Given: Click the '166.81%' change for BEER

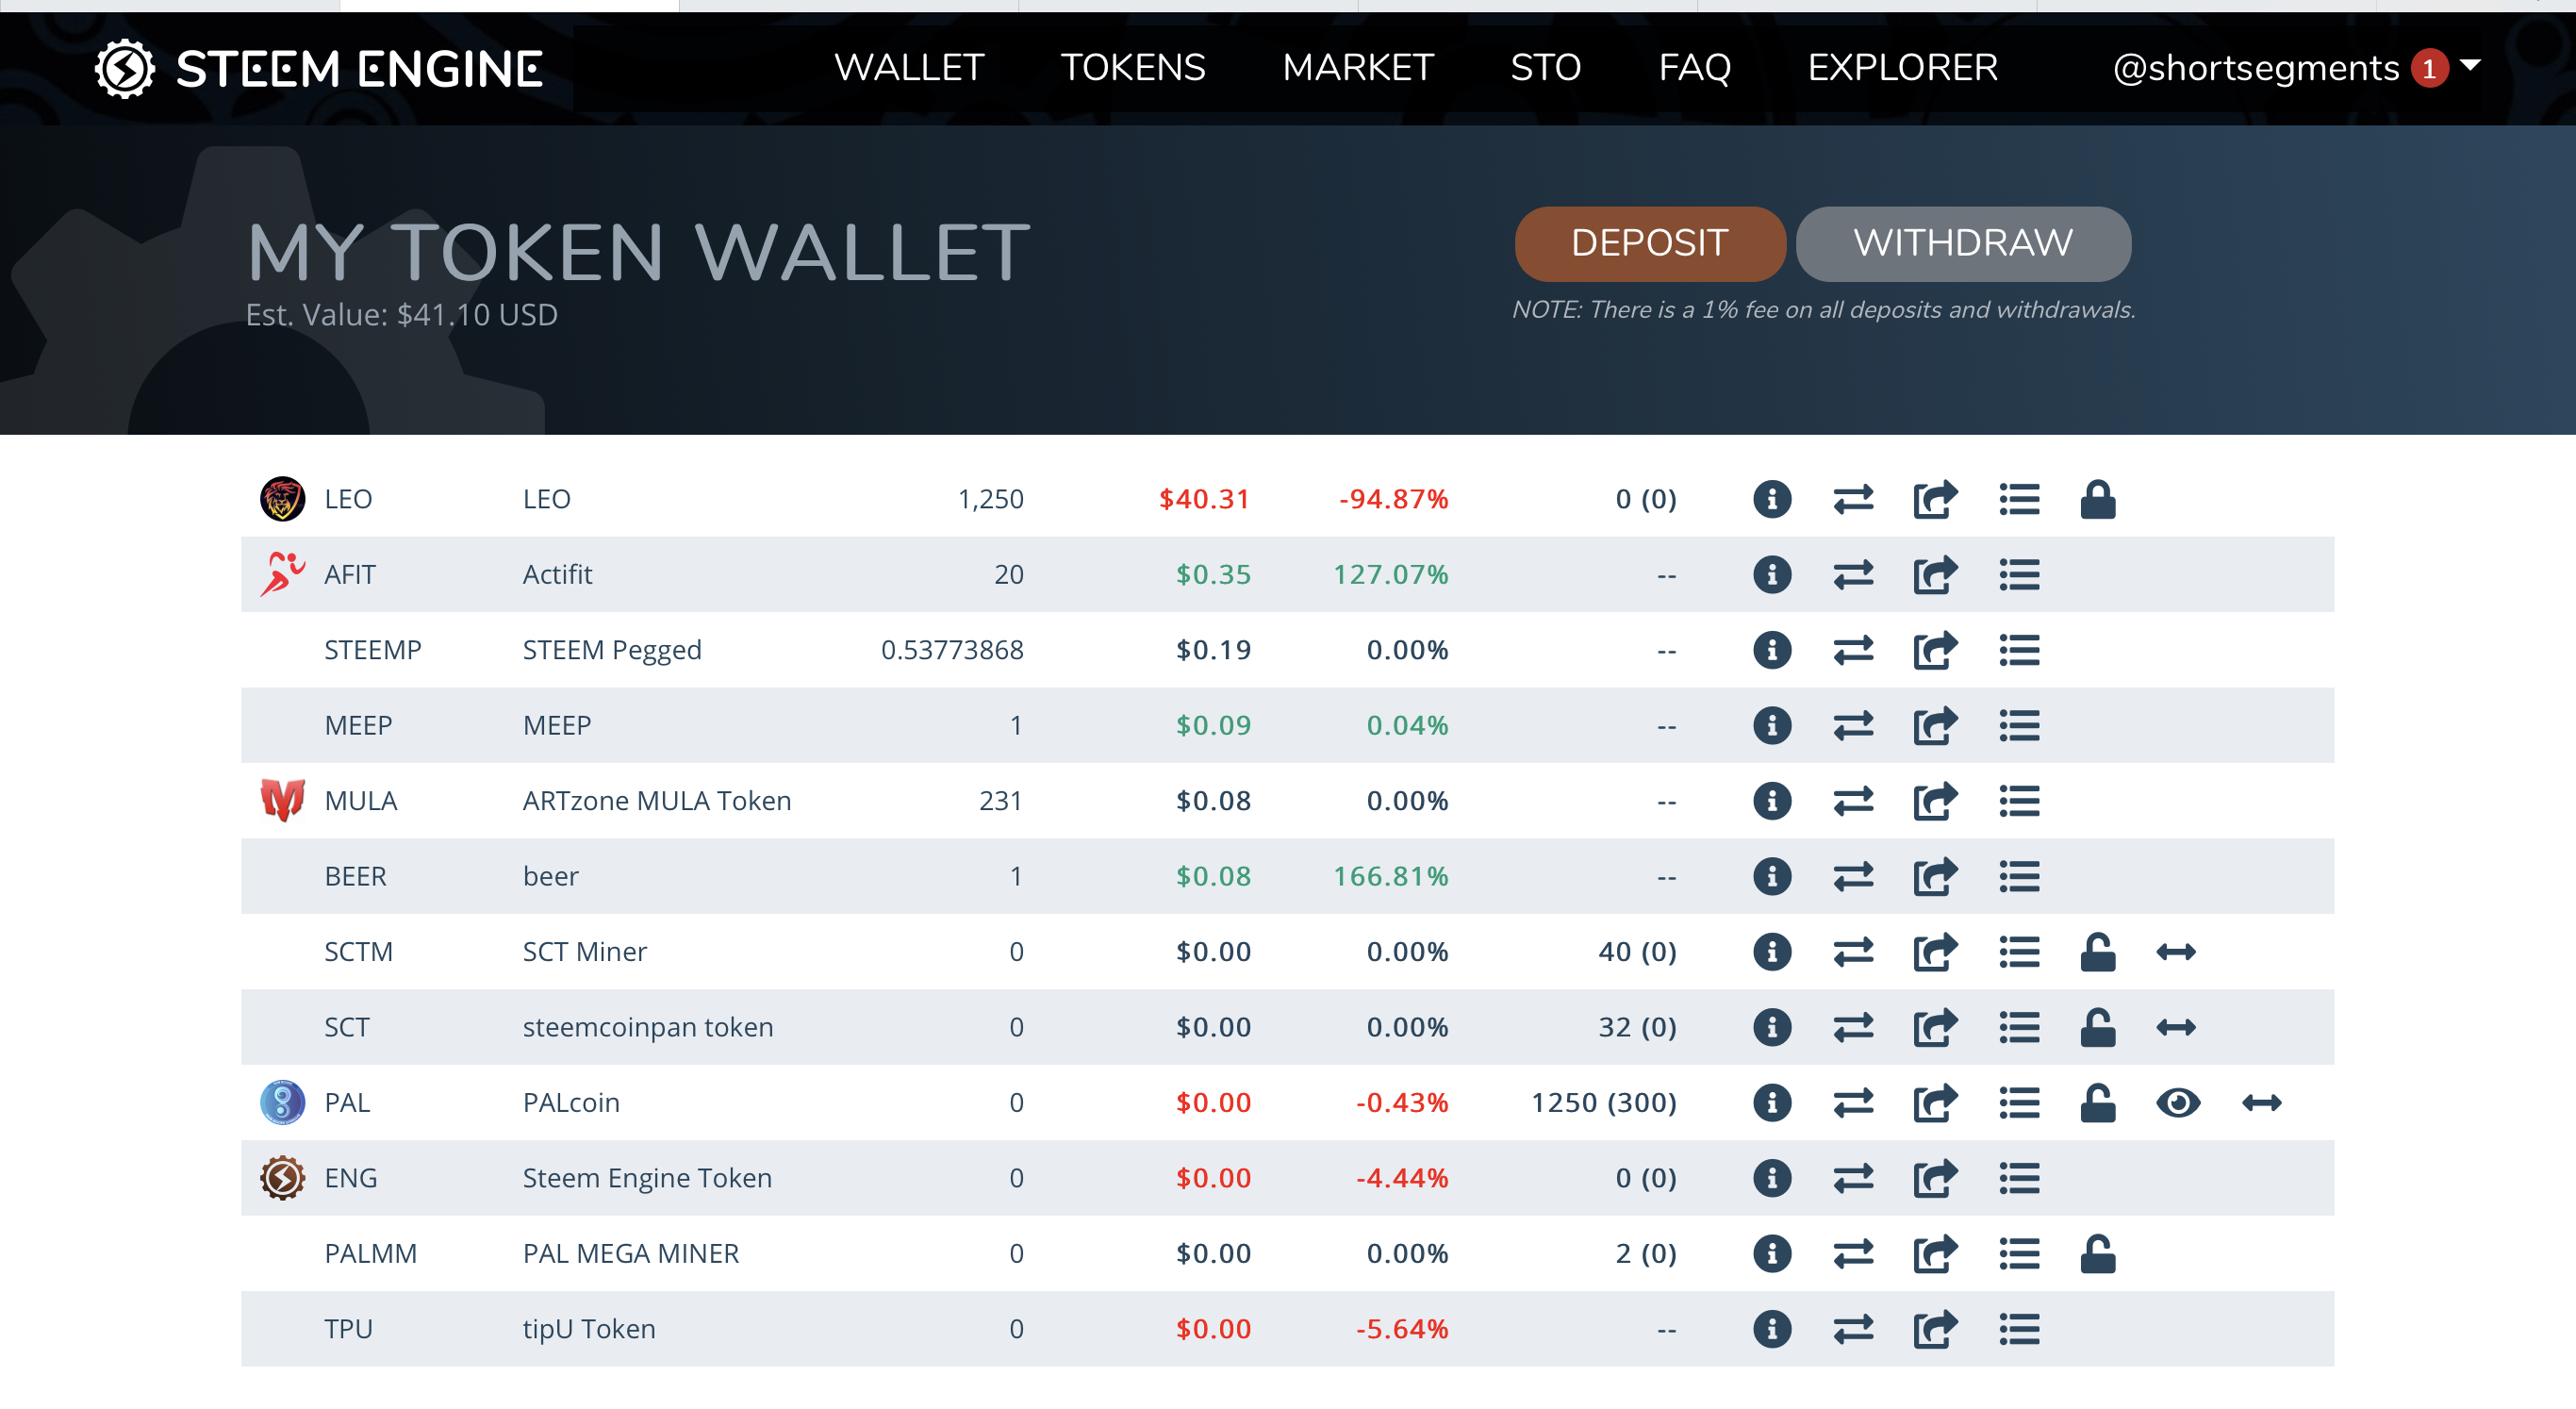Looking at the screenshot, I should 1390,876.
